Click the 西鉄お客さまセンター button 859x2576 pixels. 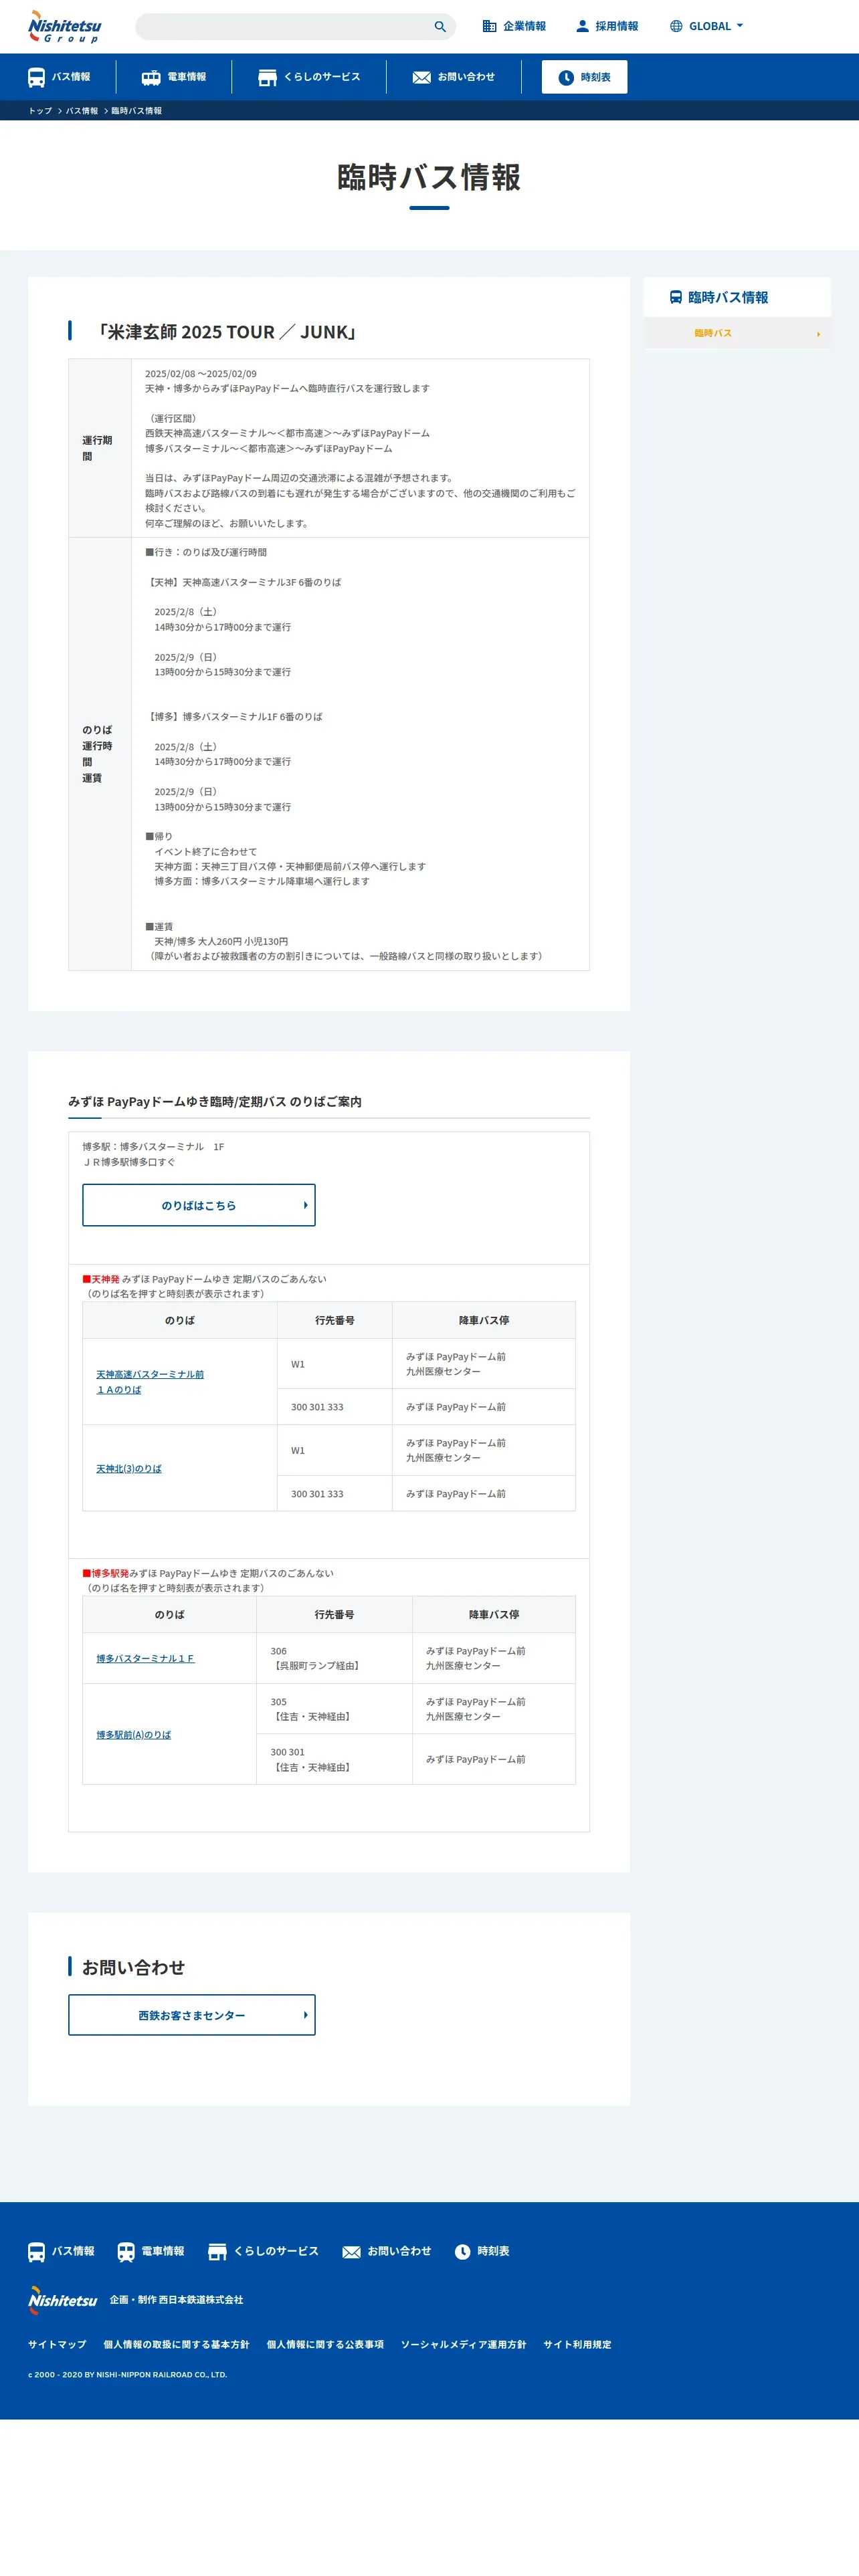tap(192, 2015)
